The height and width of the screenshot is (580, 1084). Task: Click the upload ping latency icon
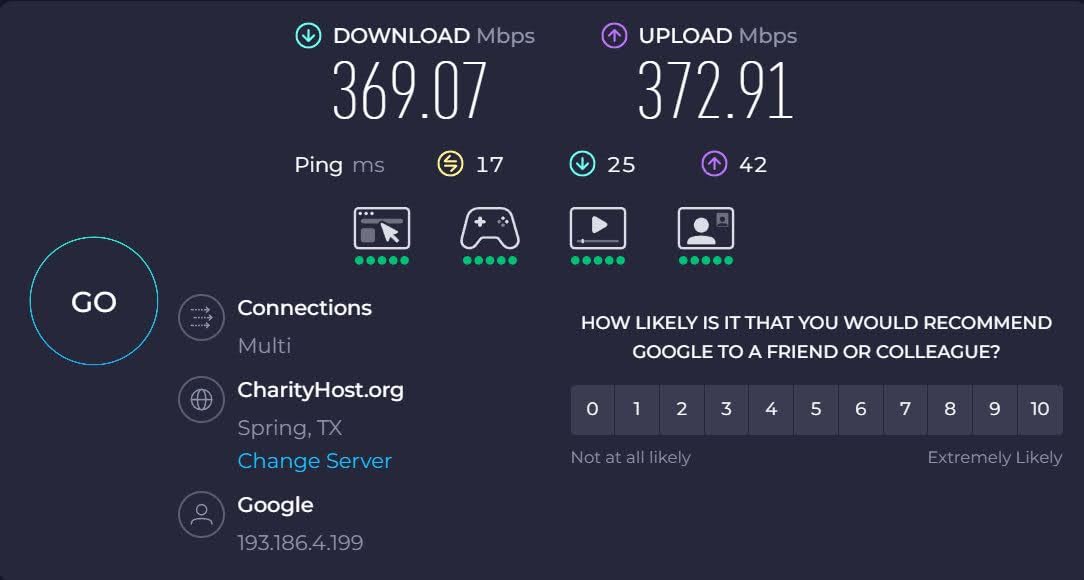(714, 165)
